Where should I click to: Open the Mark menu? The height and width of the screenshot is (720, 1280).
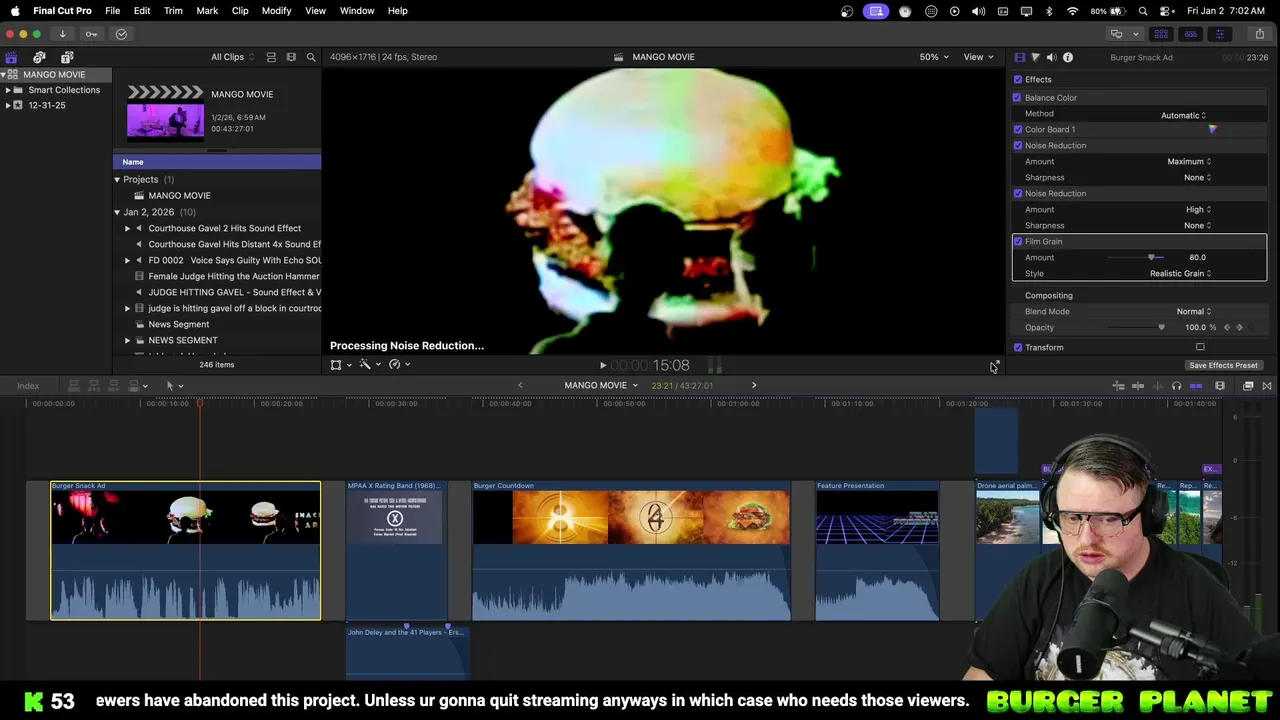tap(207, 11)
